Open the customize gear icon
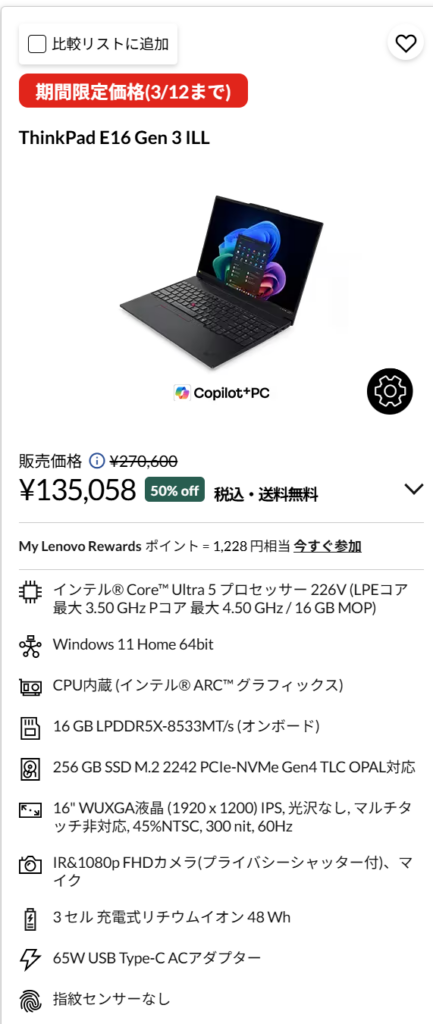This screenshot has height=1024, width=433. [390, 391]
